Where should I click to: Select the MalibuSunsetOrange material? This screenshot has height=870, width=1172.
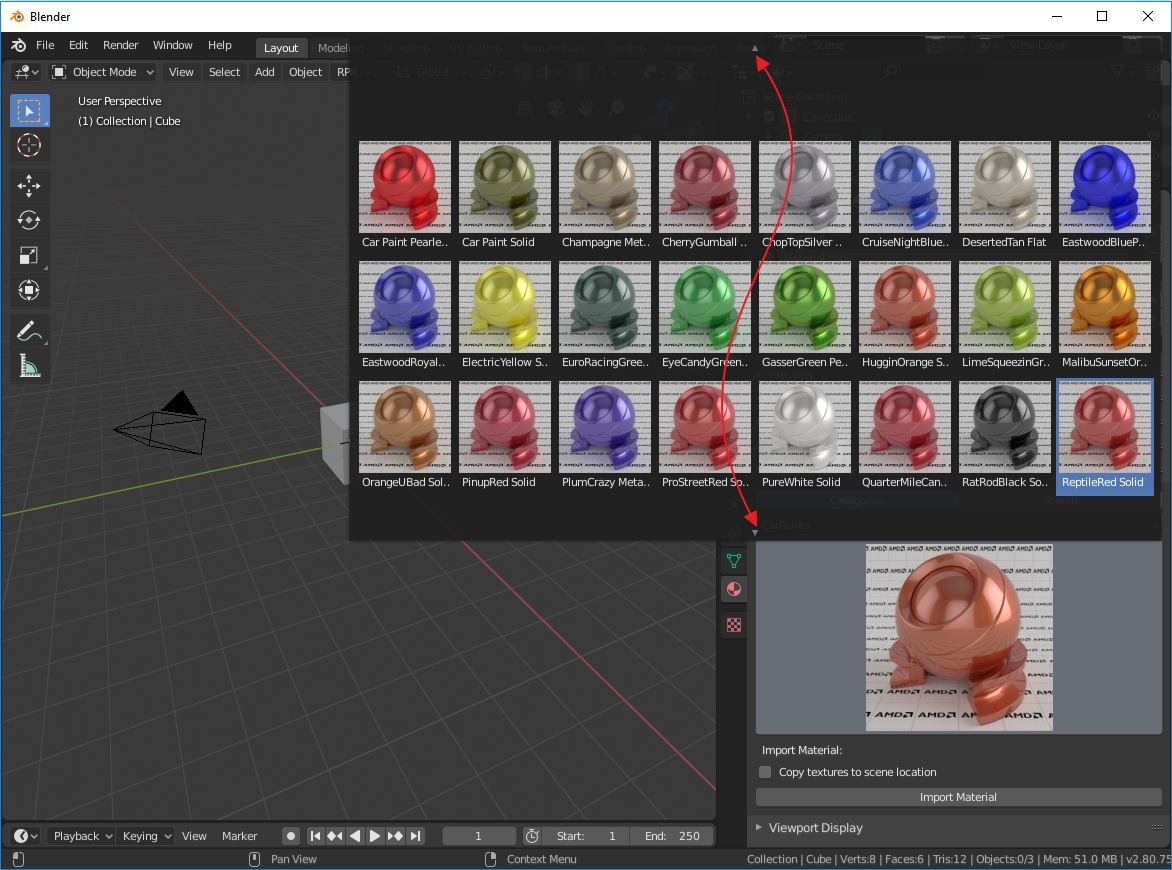(1105, 315)
